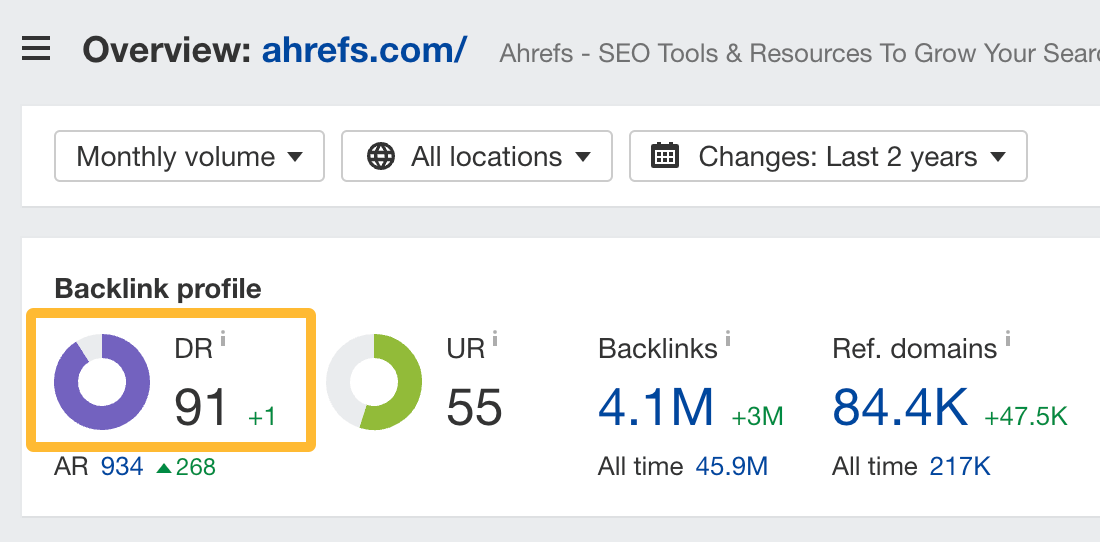This screenshot has height=542, width=1100.
Task: Click the Backlinks value 4.1M
Action: point(656,408)
